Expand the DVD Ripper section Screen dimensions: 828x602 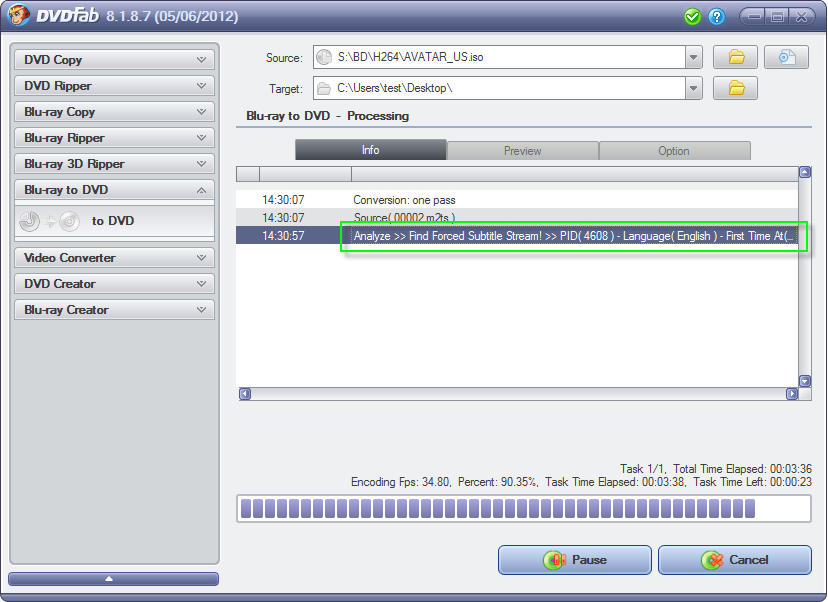(x=114, y=86)
